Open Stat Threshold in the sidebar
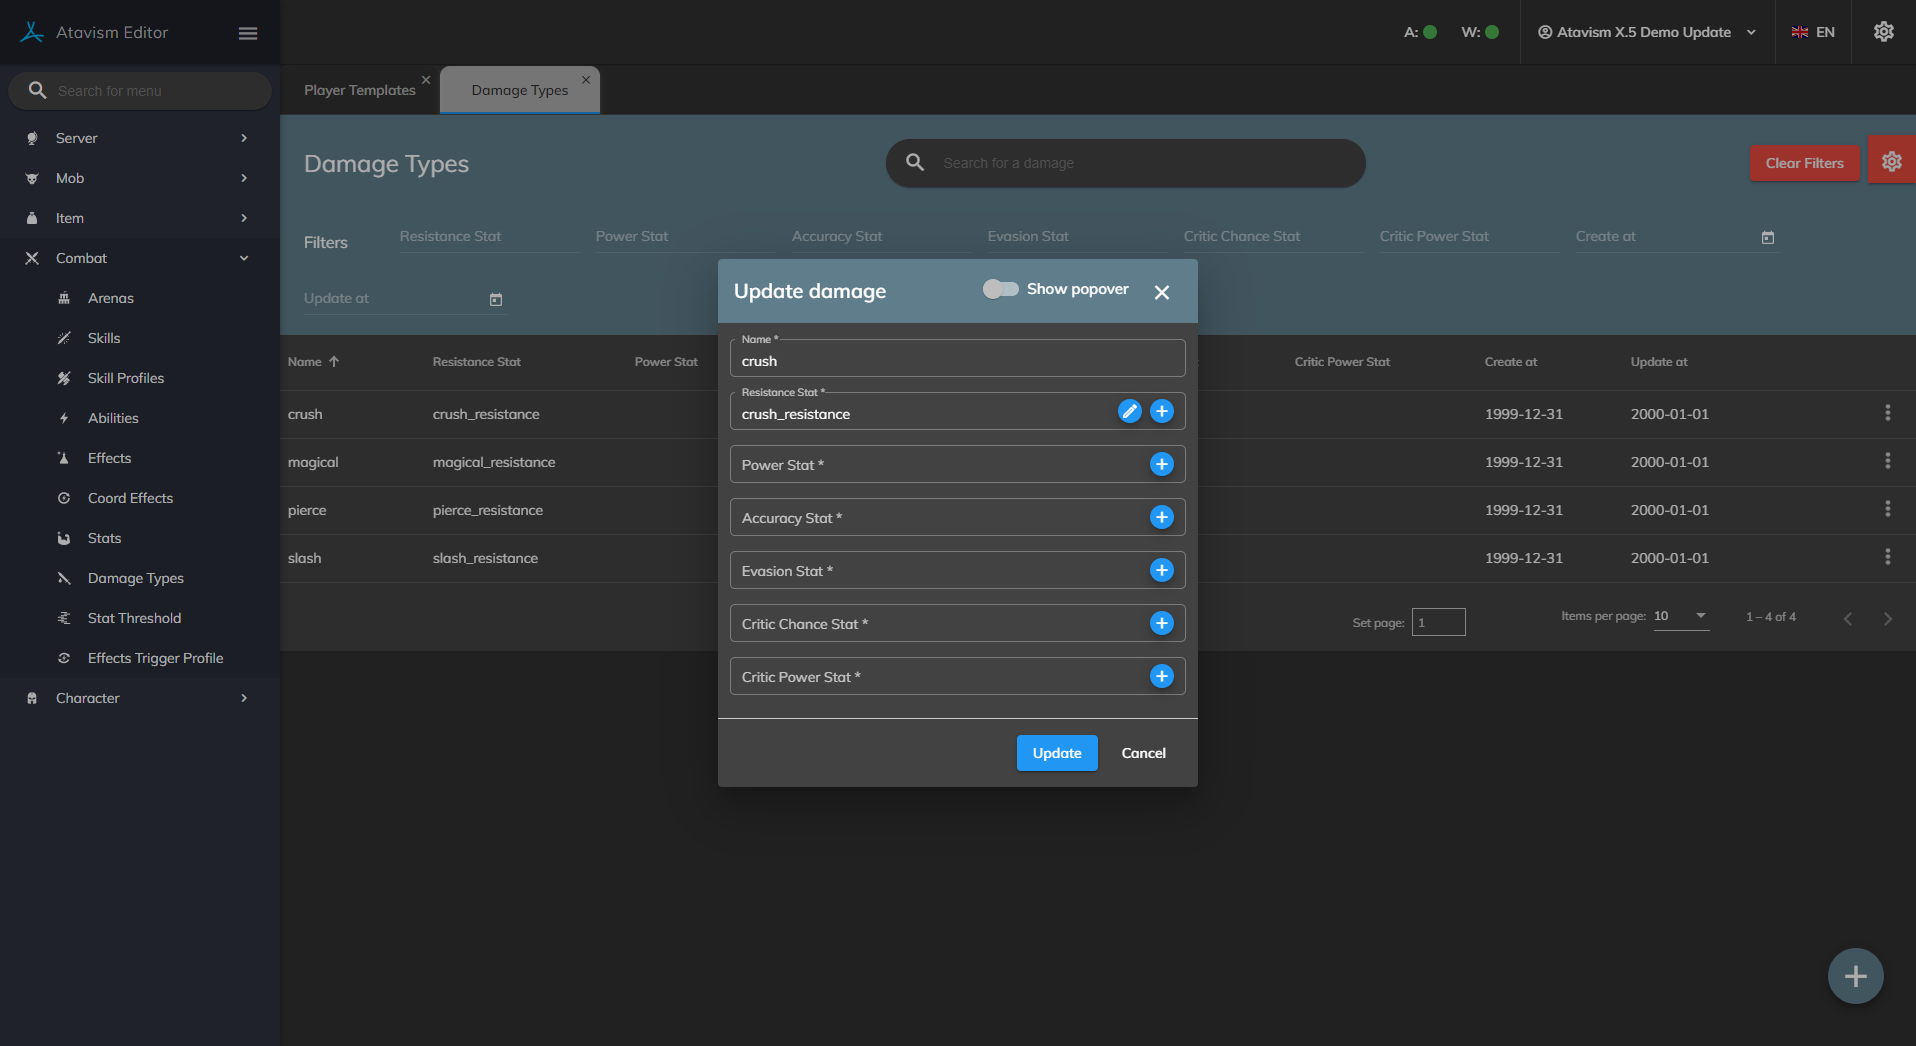This screenshot has width=1916, height=1046. pyautogui.click(x=134, y=618)
